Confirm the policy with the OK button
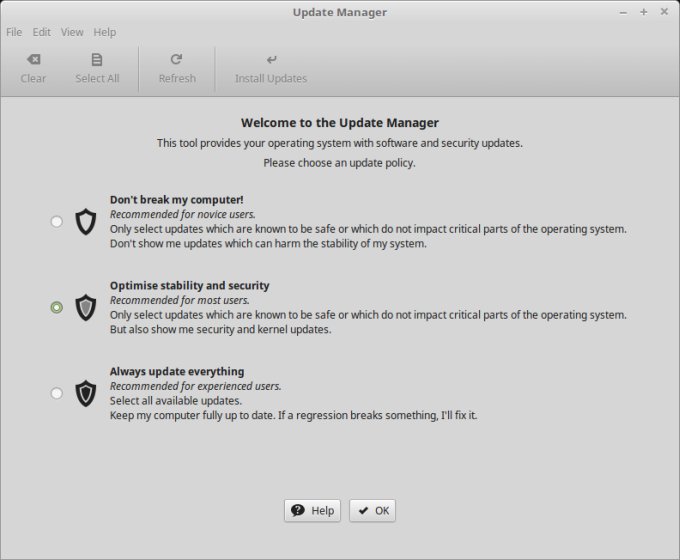Viewport: 680px width, 560px height. pos(373,511)
